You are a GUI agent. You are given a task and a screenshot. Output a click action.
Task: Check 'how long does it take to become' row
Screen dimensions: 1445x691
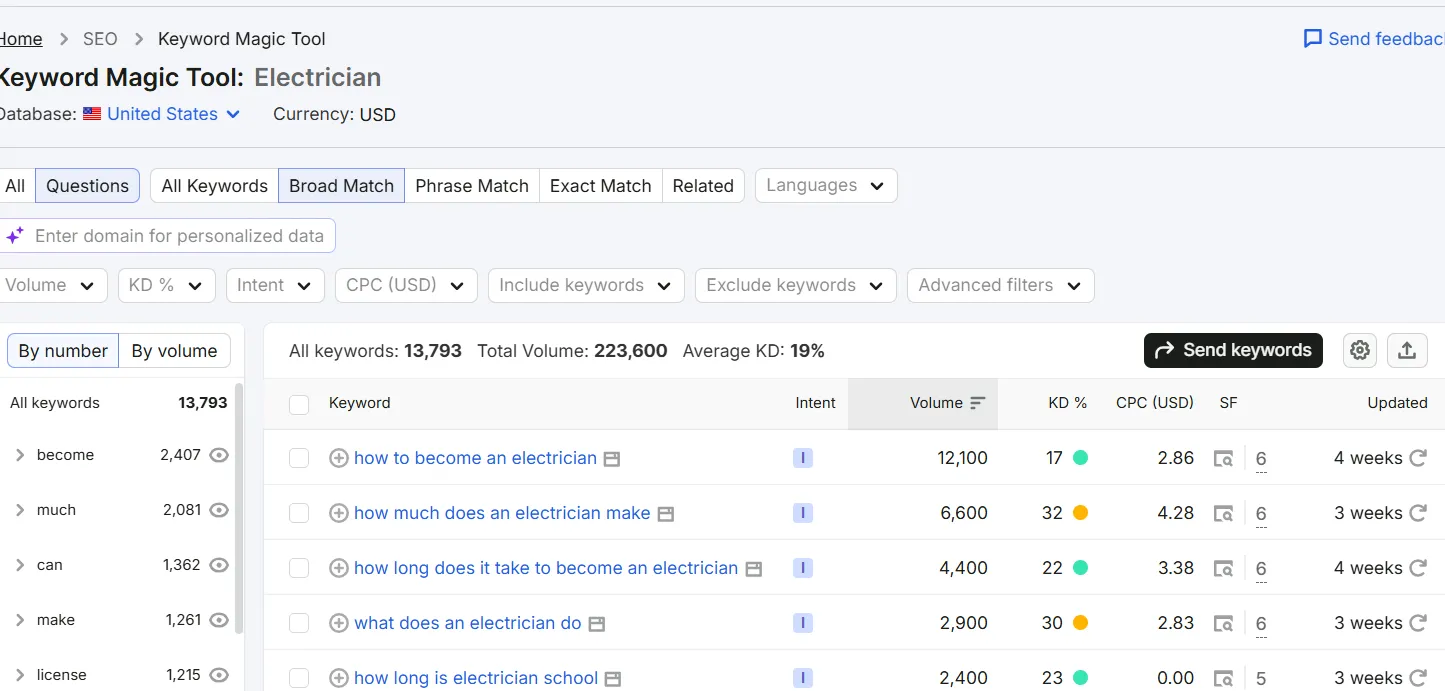(299, 568)
